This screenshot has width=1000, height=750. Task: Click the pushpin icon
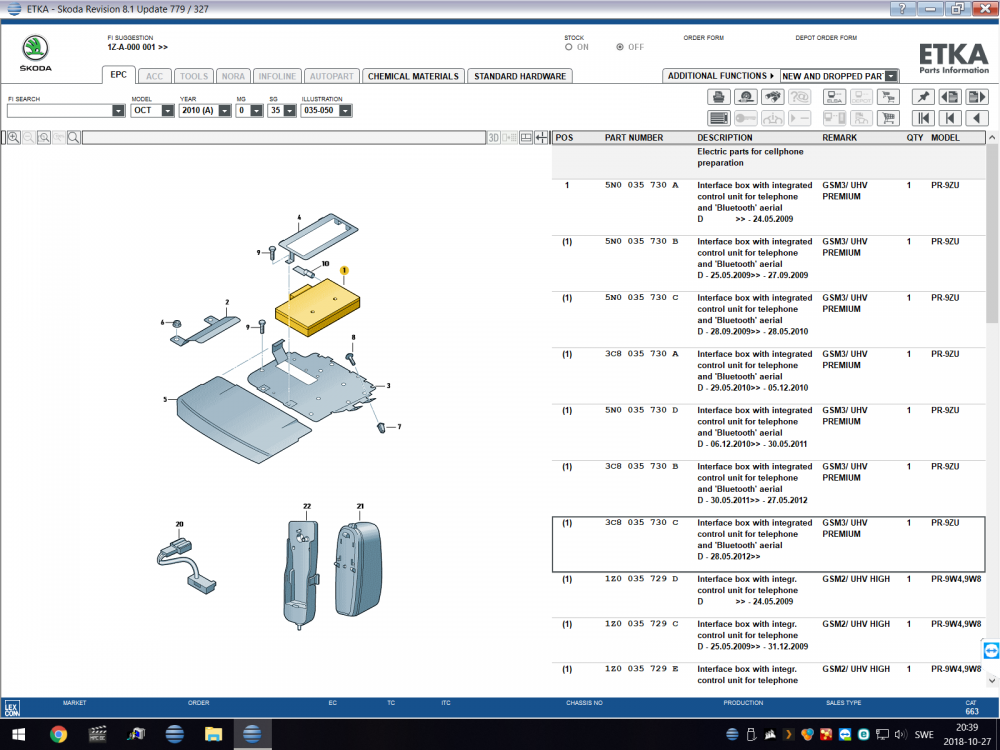[923, 97]
